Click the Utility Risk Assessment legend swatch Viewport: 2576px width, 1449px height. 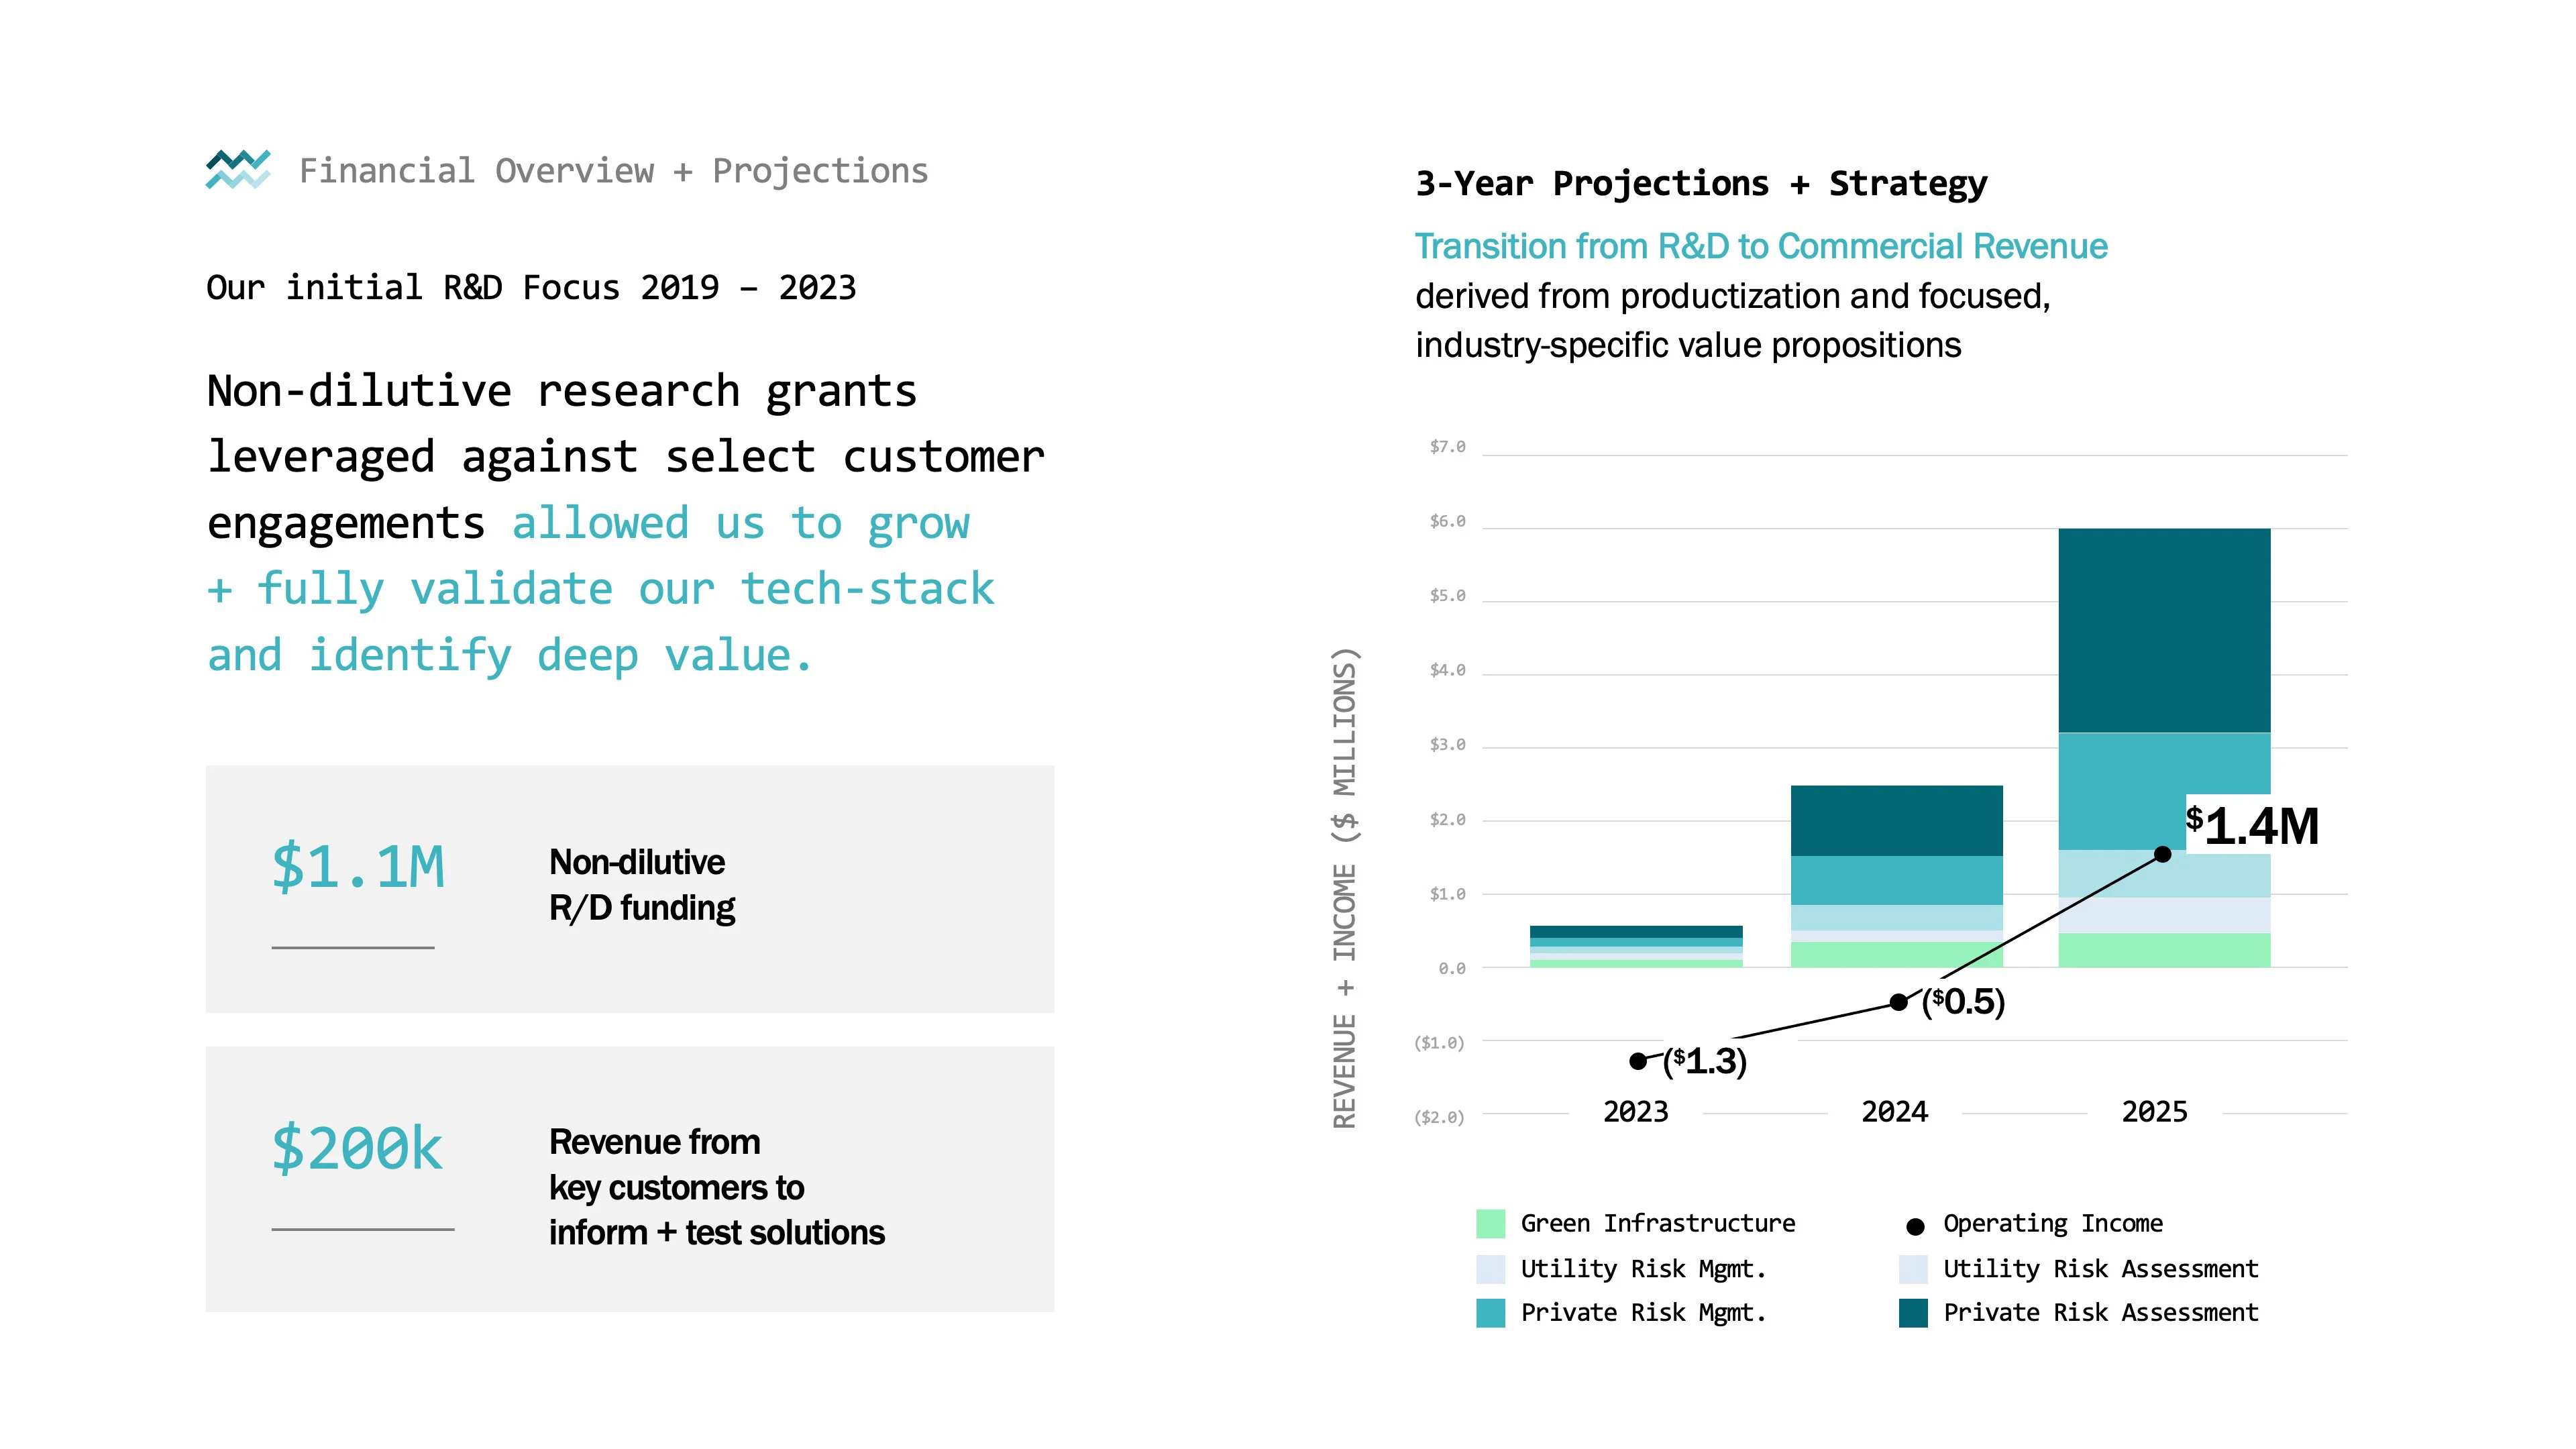(1913, 1269)
